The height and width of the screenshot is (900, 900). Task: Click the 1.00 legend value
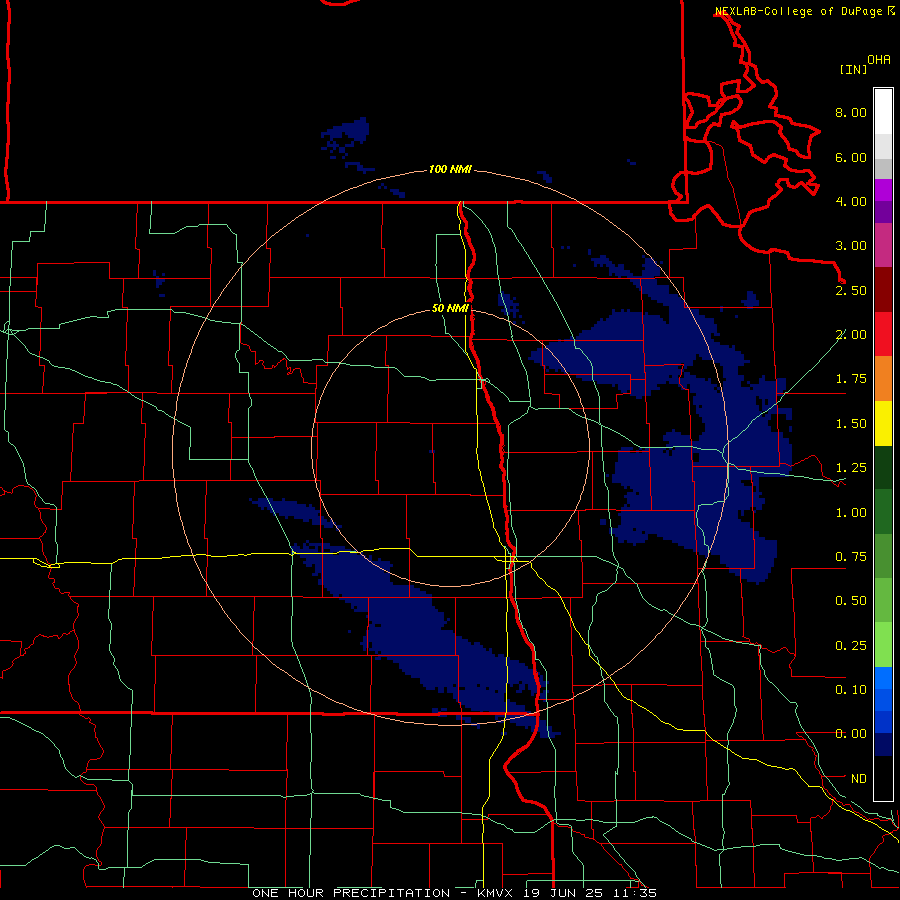[x=851, y=513]
